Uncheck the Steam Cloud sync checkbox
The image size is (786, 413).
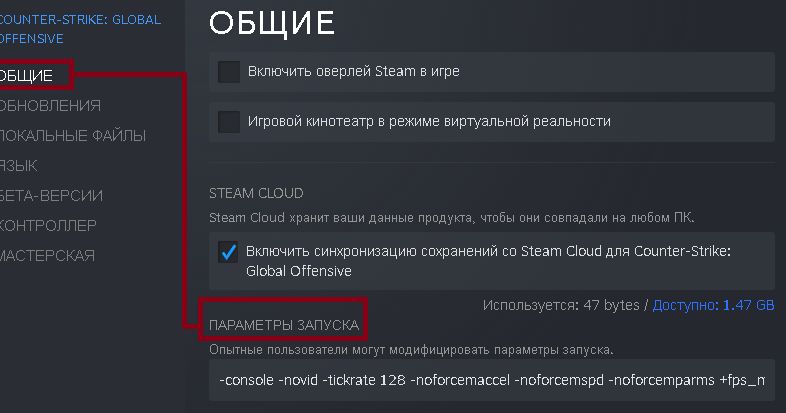(x=229, y=252)
